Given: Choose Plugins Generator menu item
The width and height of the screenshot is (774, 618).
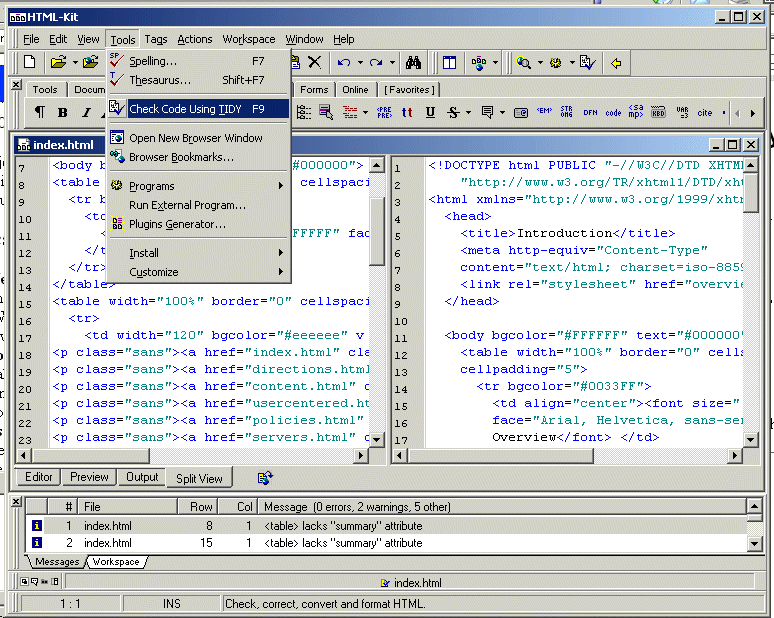Looking at the screenshot, I should point(199,224).
